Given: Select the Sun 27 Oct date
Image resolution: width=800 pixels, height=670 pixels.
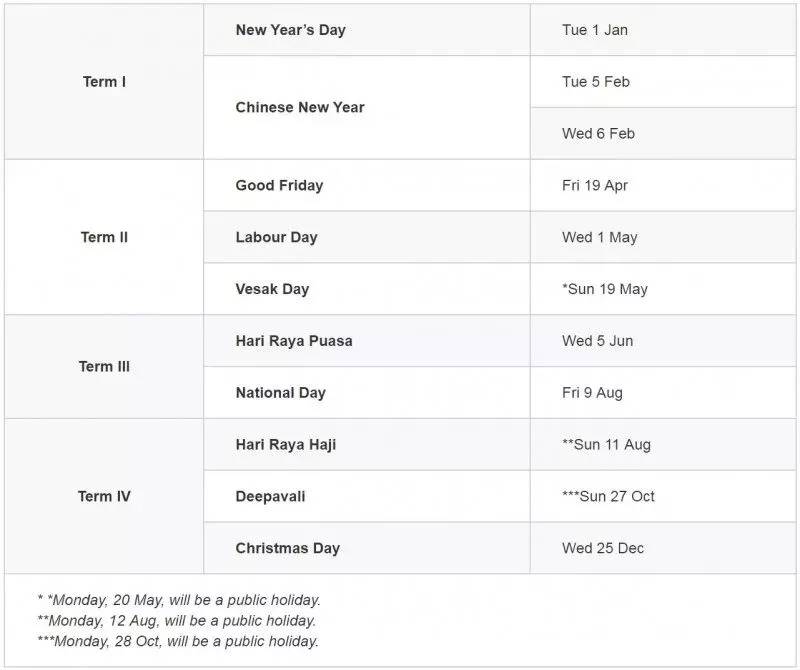Looking at the screenshot, I should (608, 496).
